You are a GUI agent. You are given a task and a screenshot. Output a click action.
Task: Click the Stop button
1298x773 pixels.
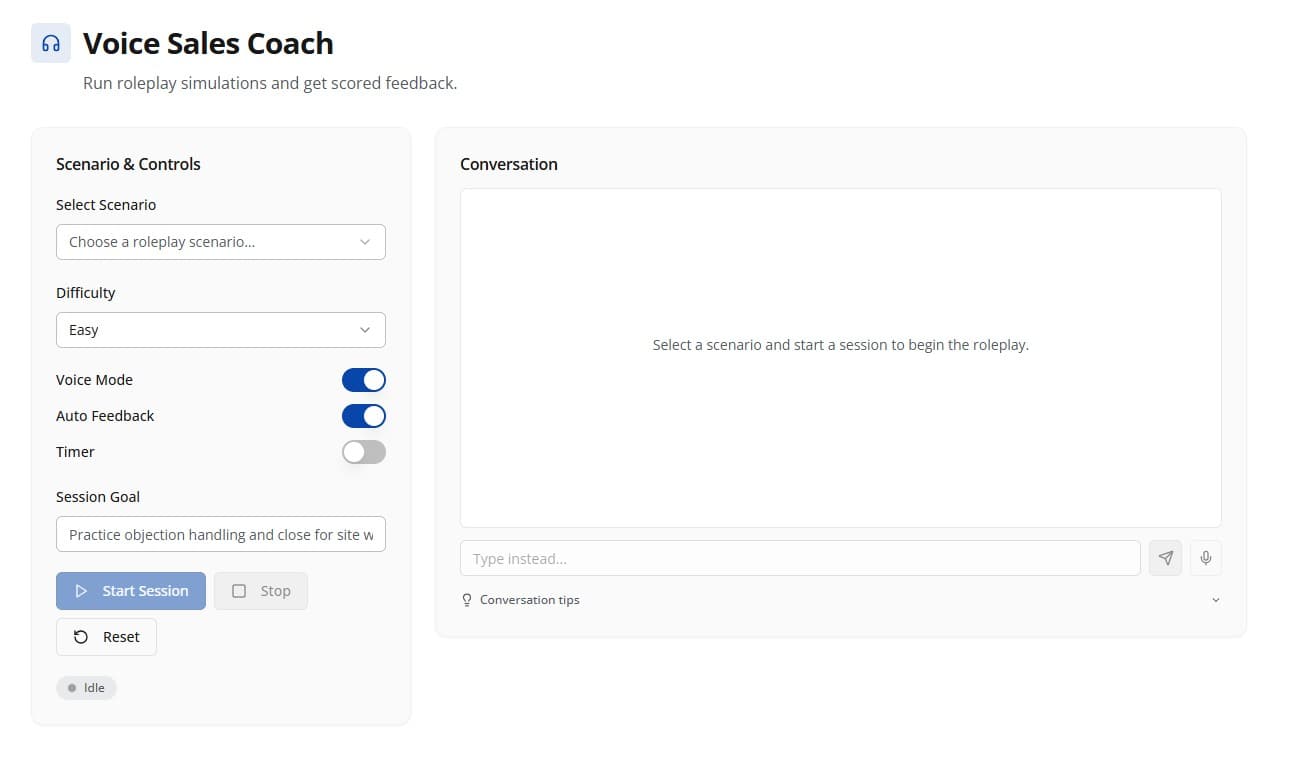tap(261, 591)
